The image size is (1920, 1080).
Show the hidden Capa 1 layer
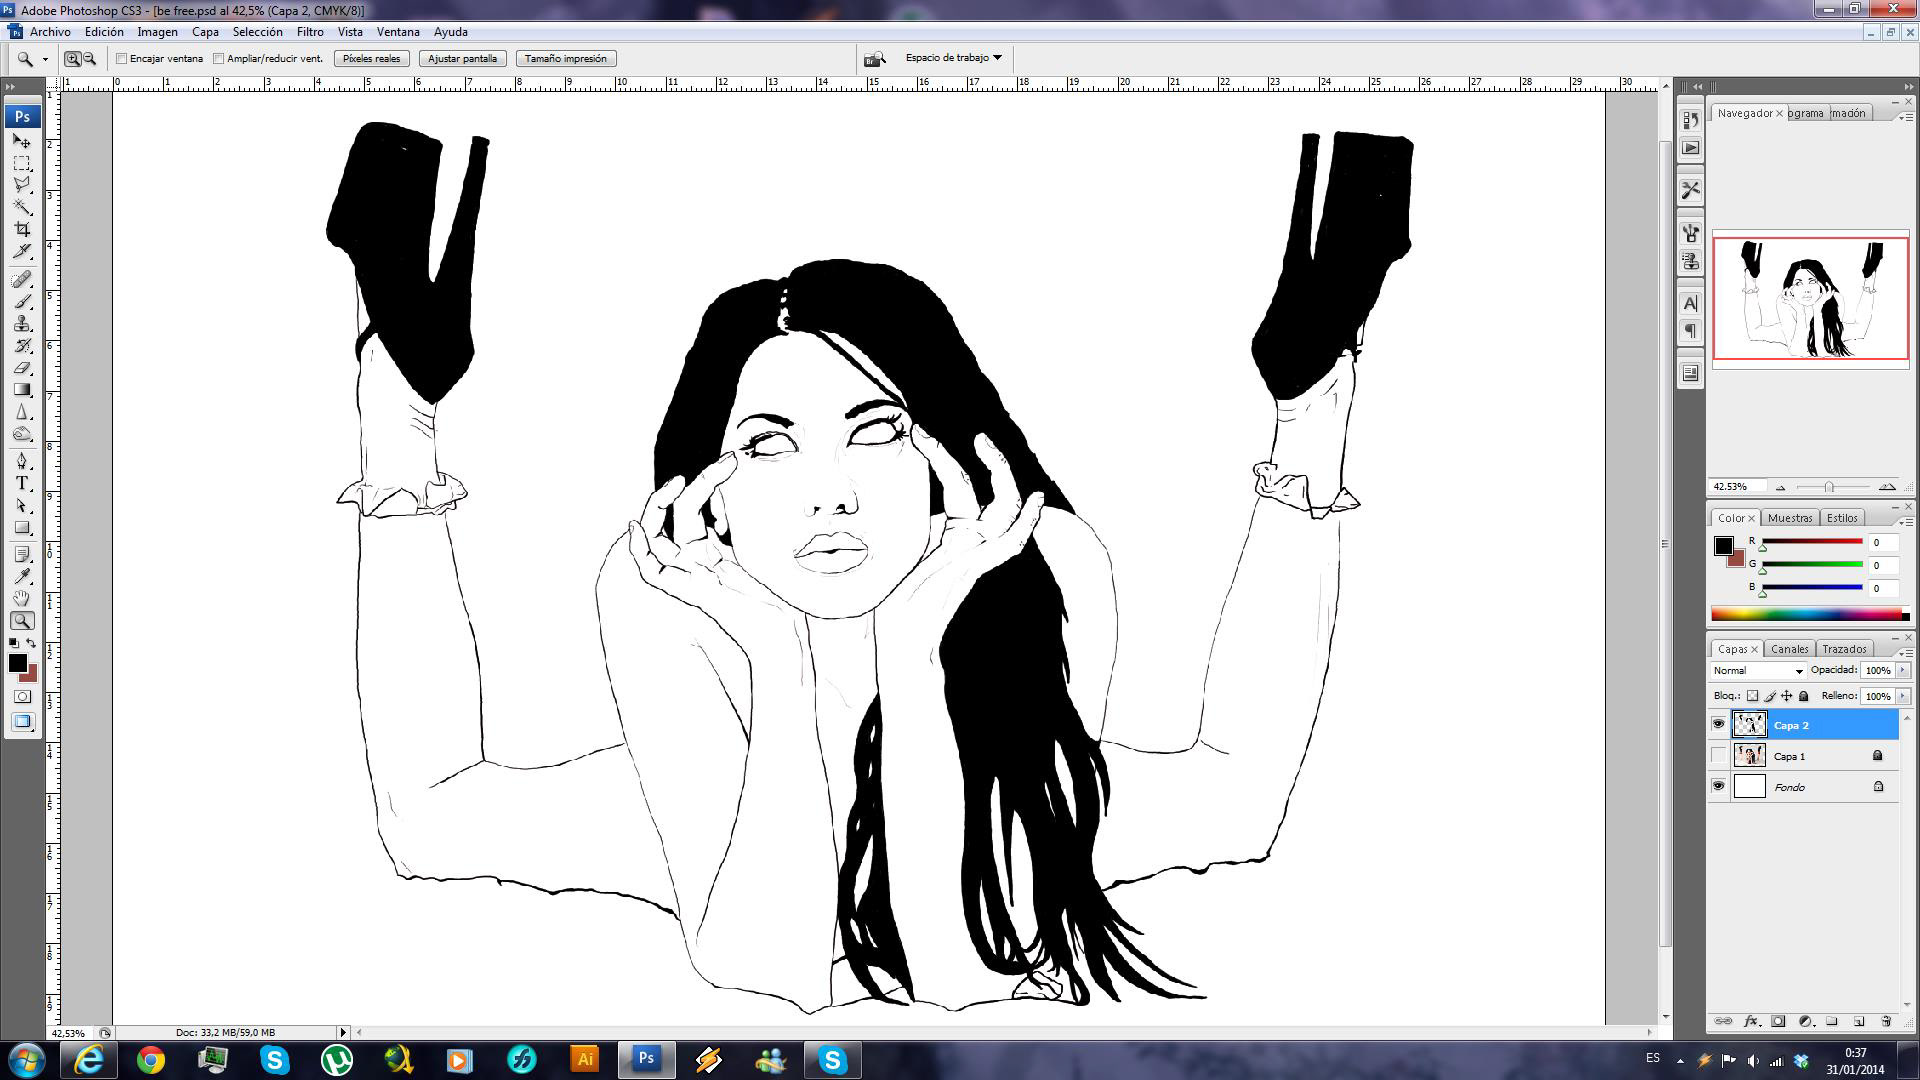[1718, 756]
